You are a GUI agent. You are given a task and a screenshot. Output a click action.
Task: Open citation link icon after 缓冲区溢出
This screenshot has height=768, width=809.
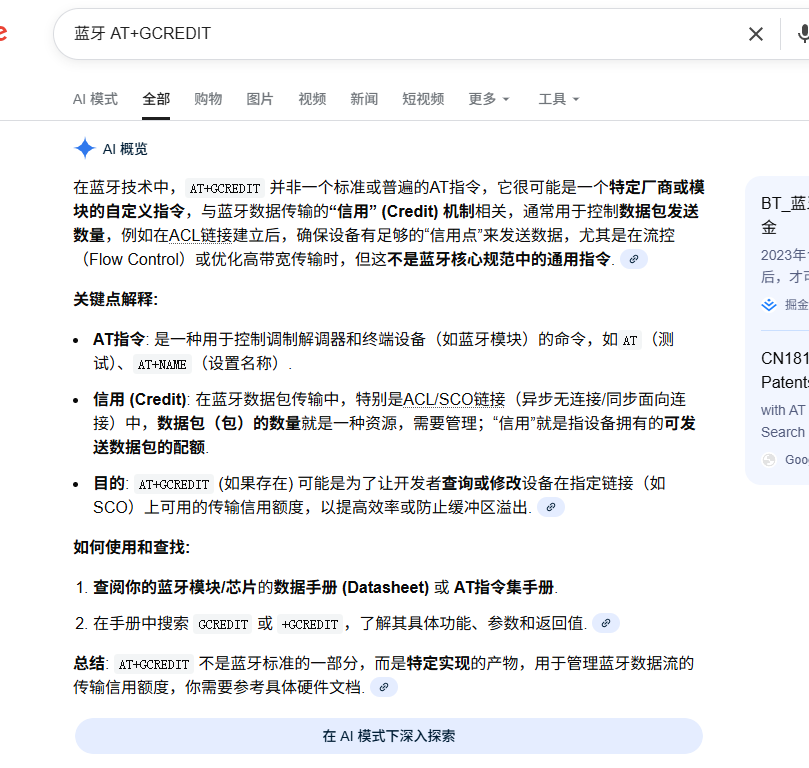[x=551, y=507]
